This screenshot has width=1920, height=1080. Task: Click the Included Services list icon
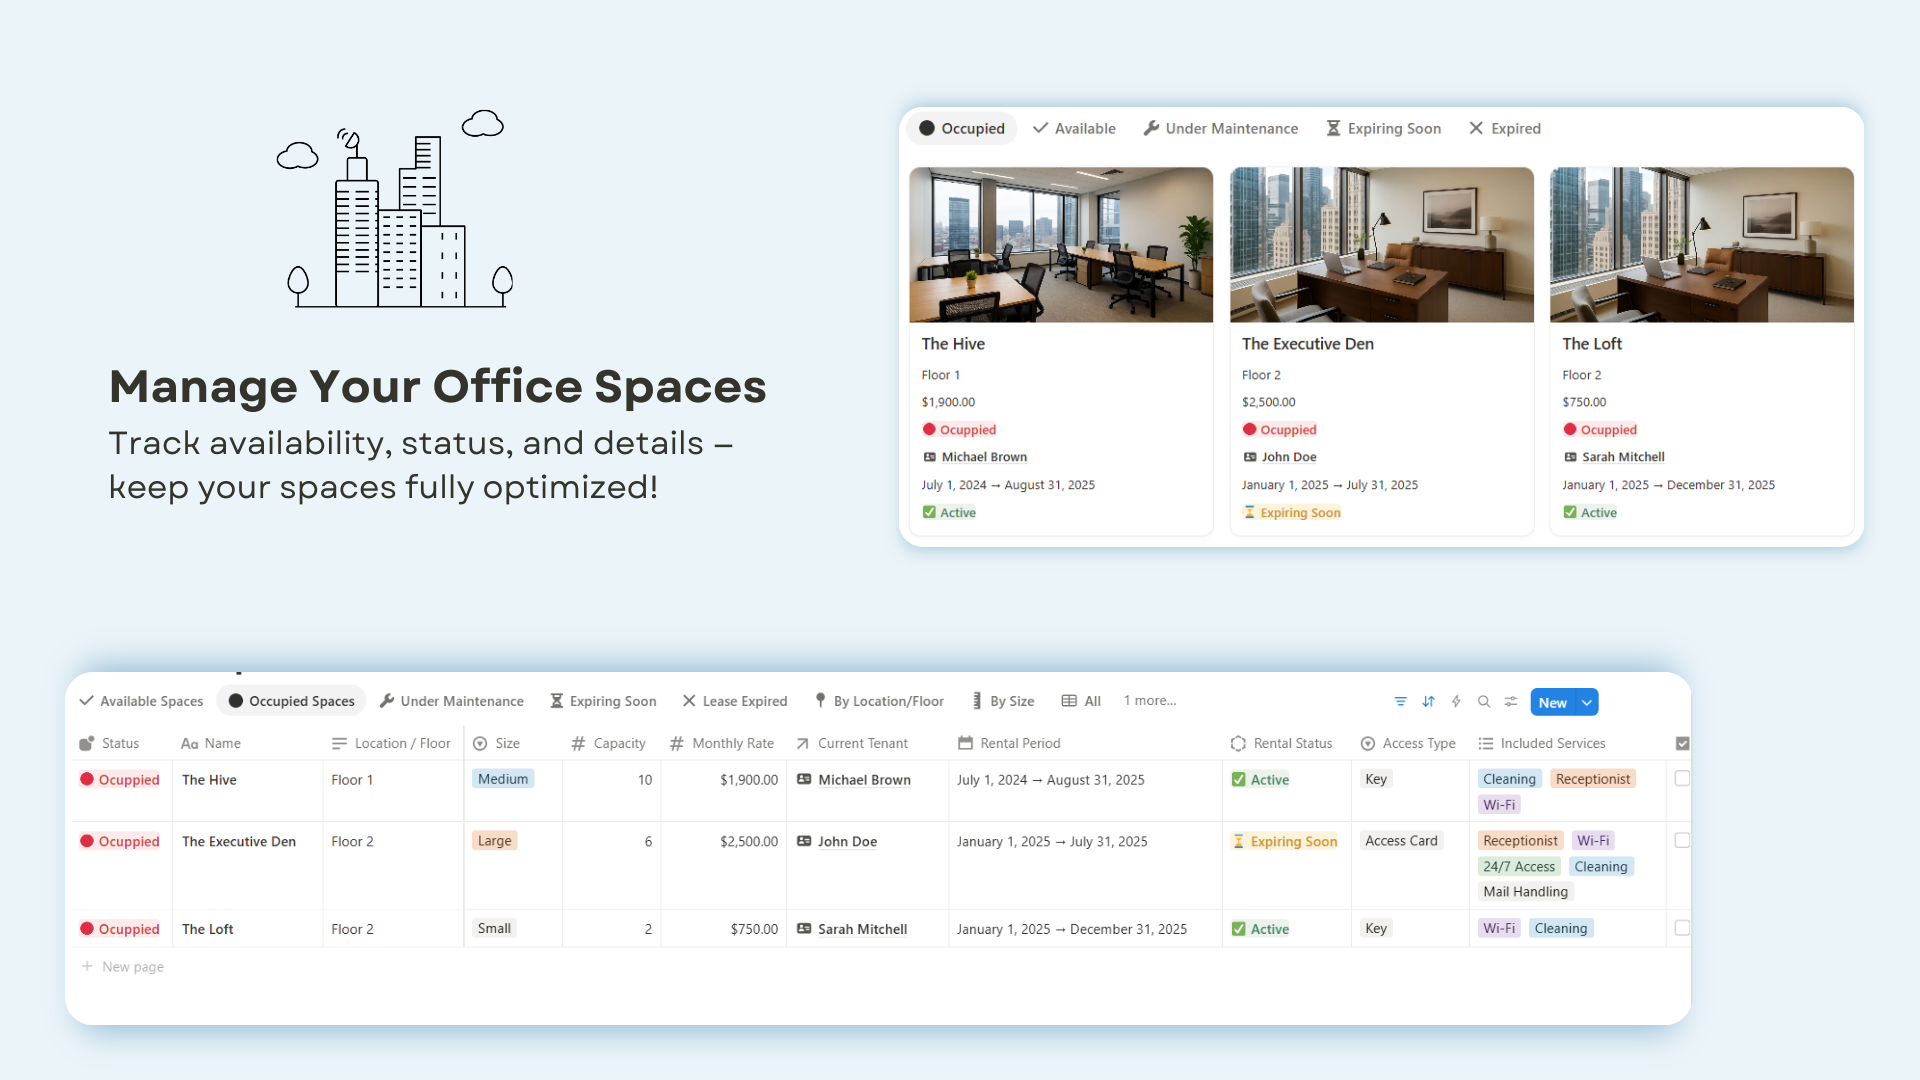pos(1486,743)
